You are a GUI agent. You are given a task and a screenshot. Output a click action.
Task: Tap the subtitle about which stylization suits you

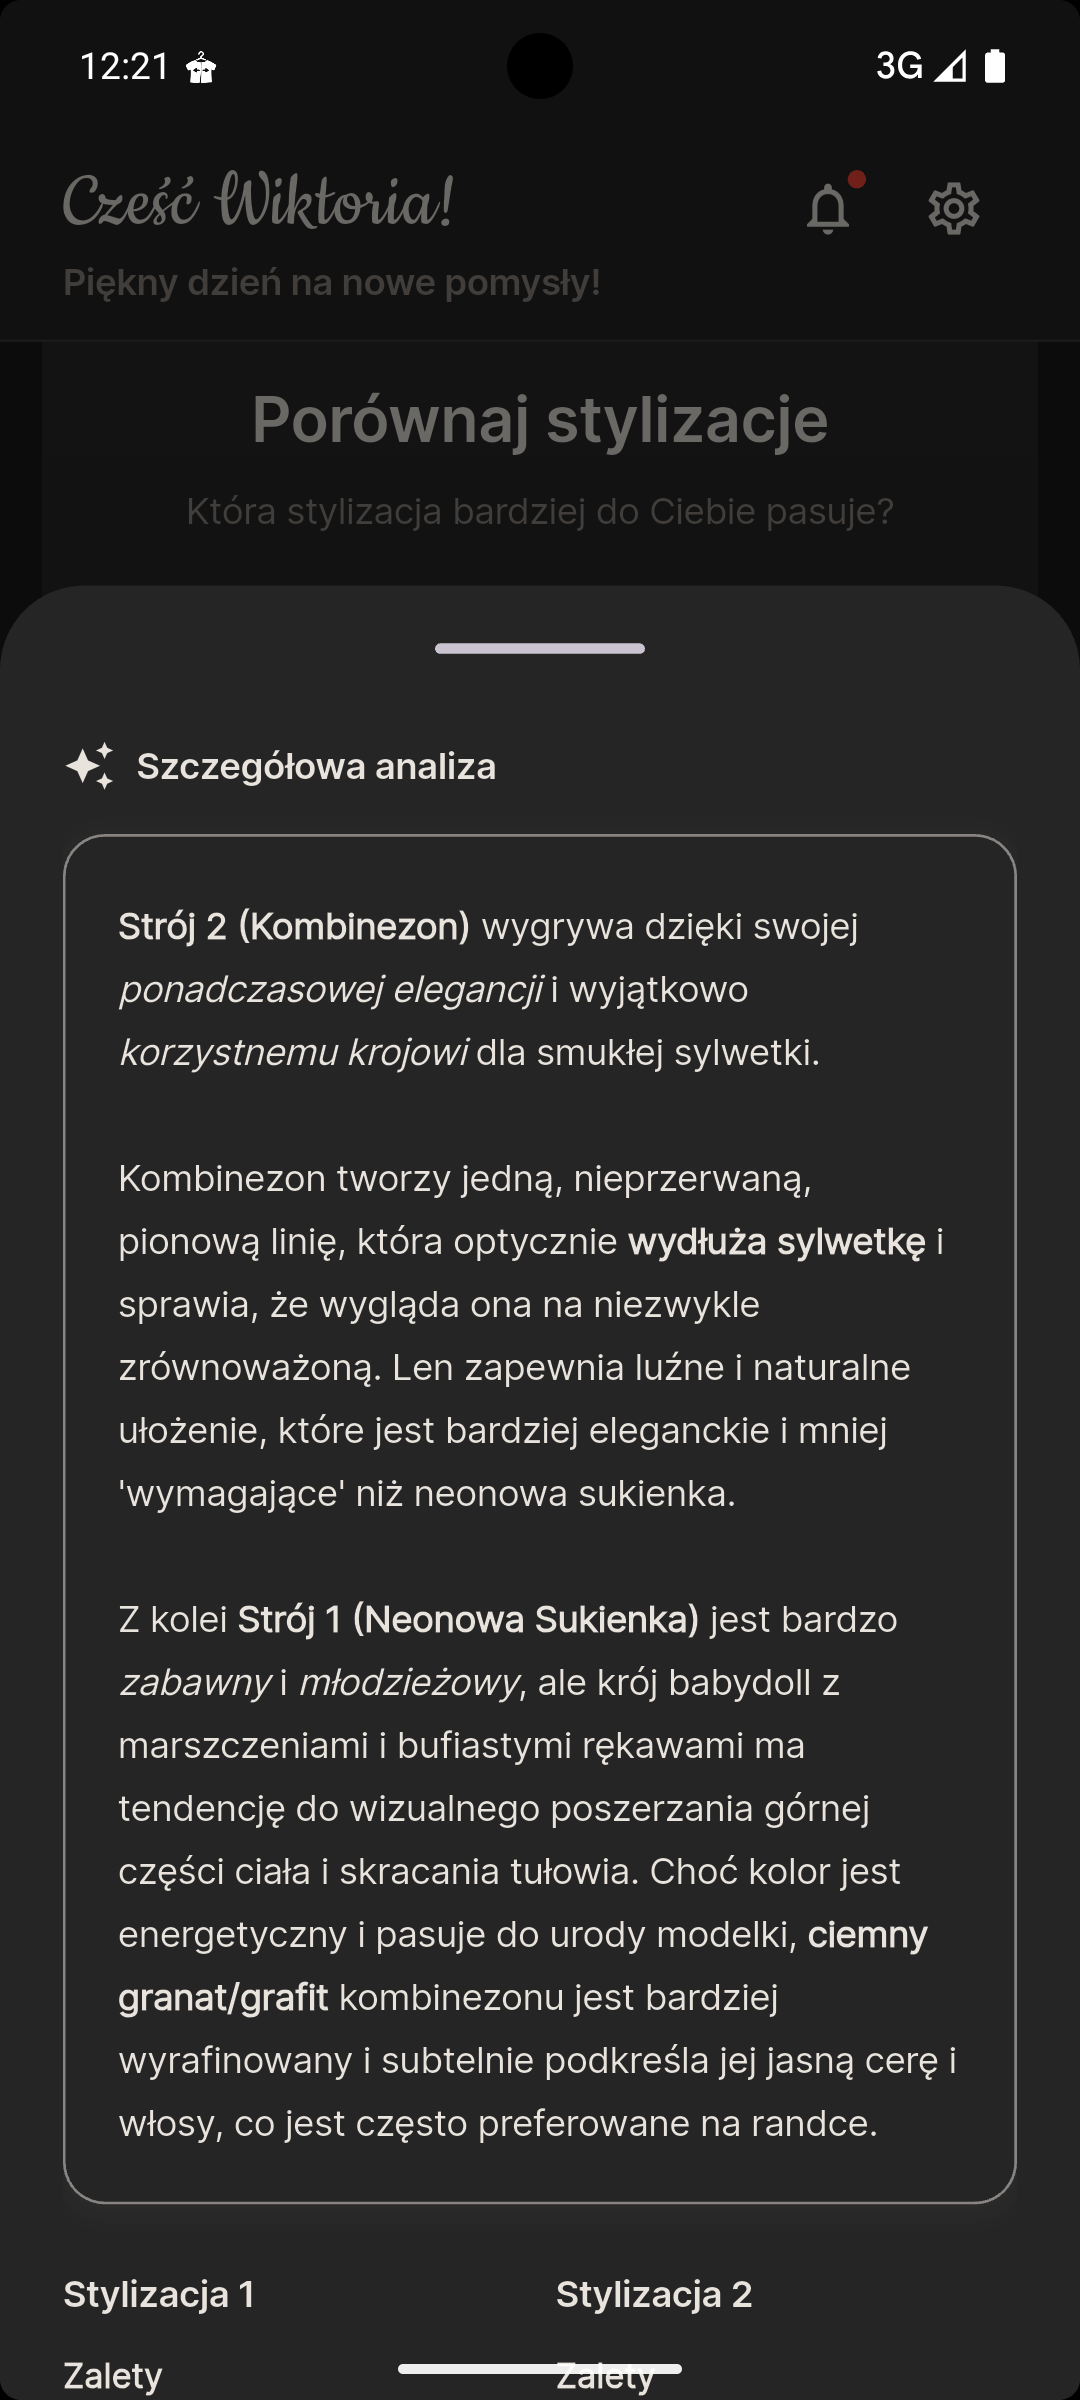coord(540,510)
